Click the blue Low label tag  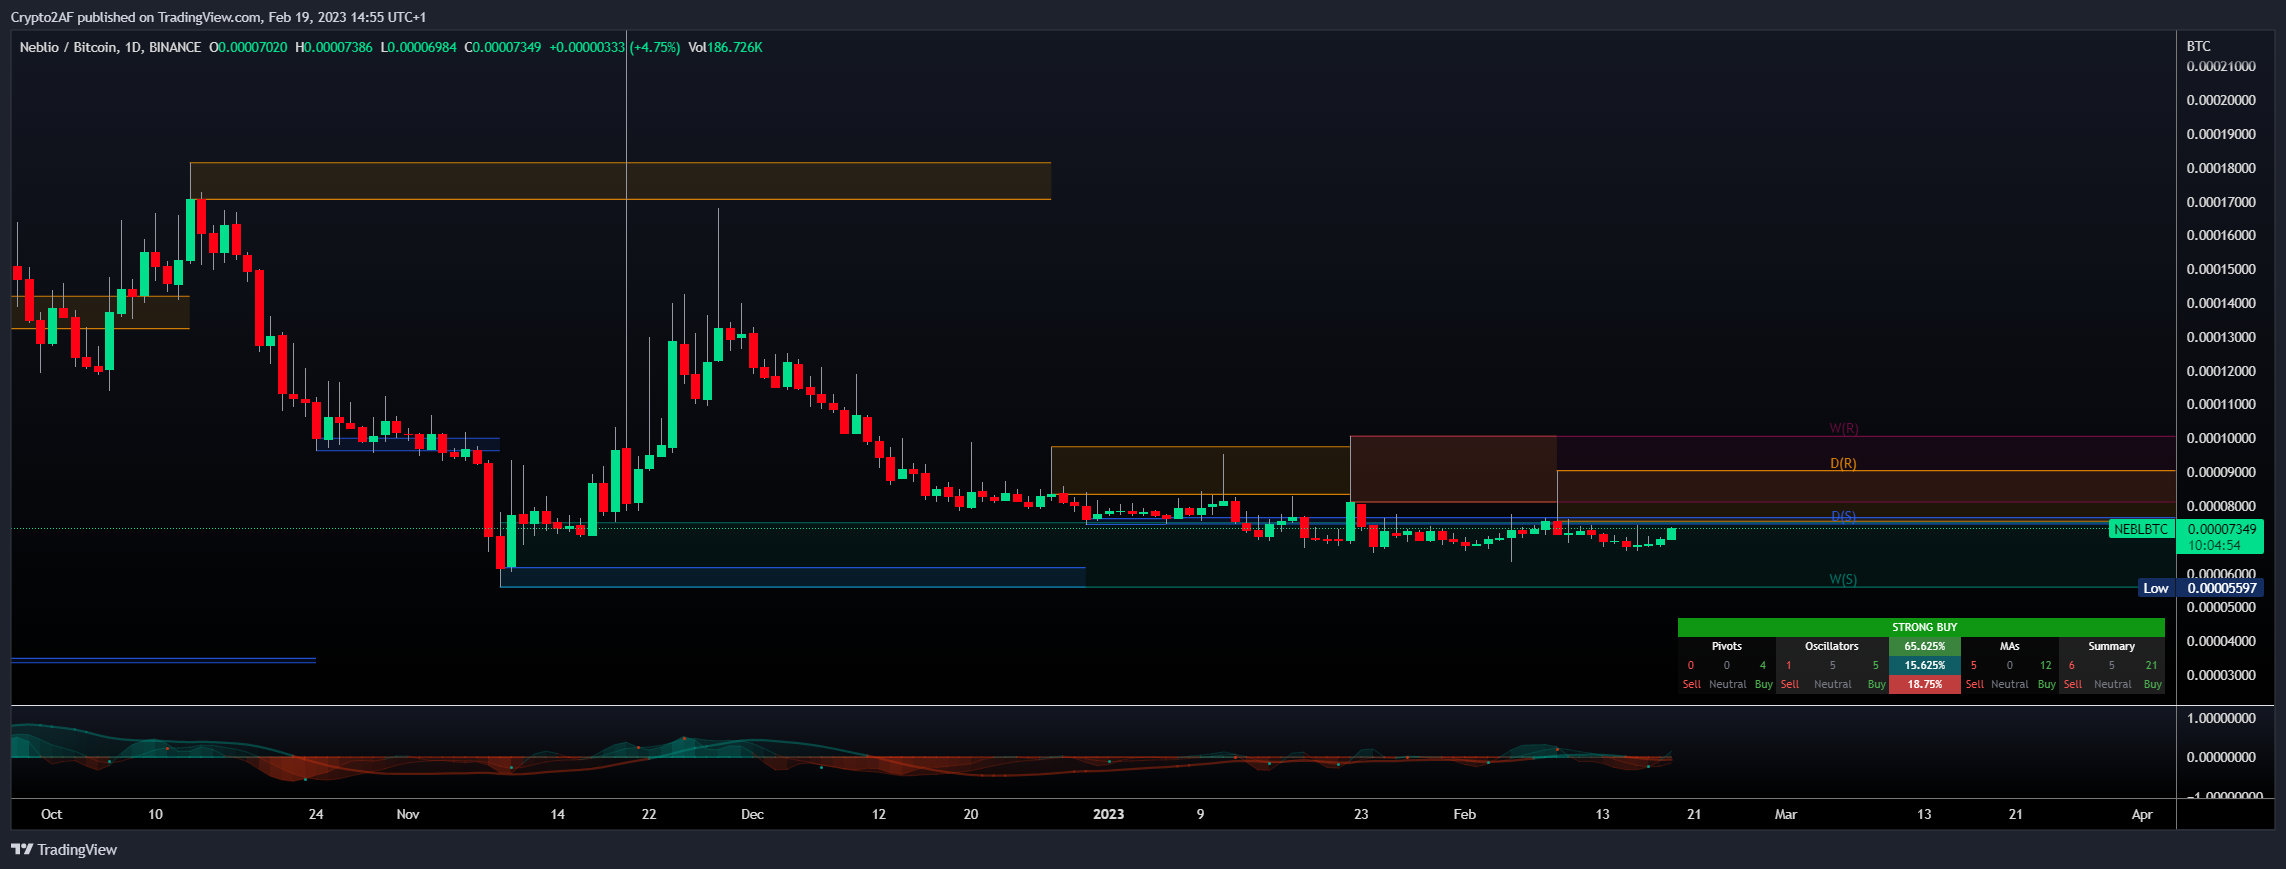(x=2156, y=588)
